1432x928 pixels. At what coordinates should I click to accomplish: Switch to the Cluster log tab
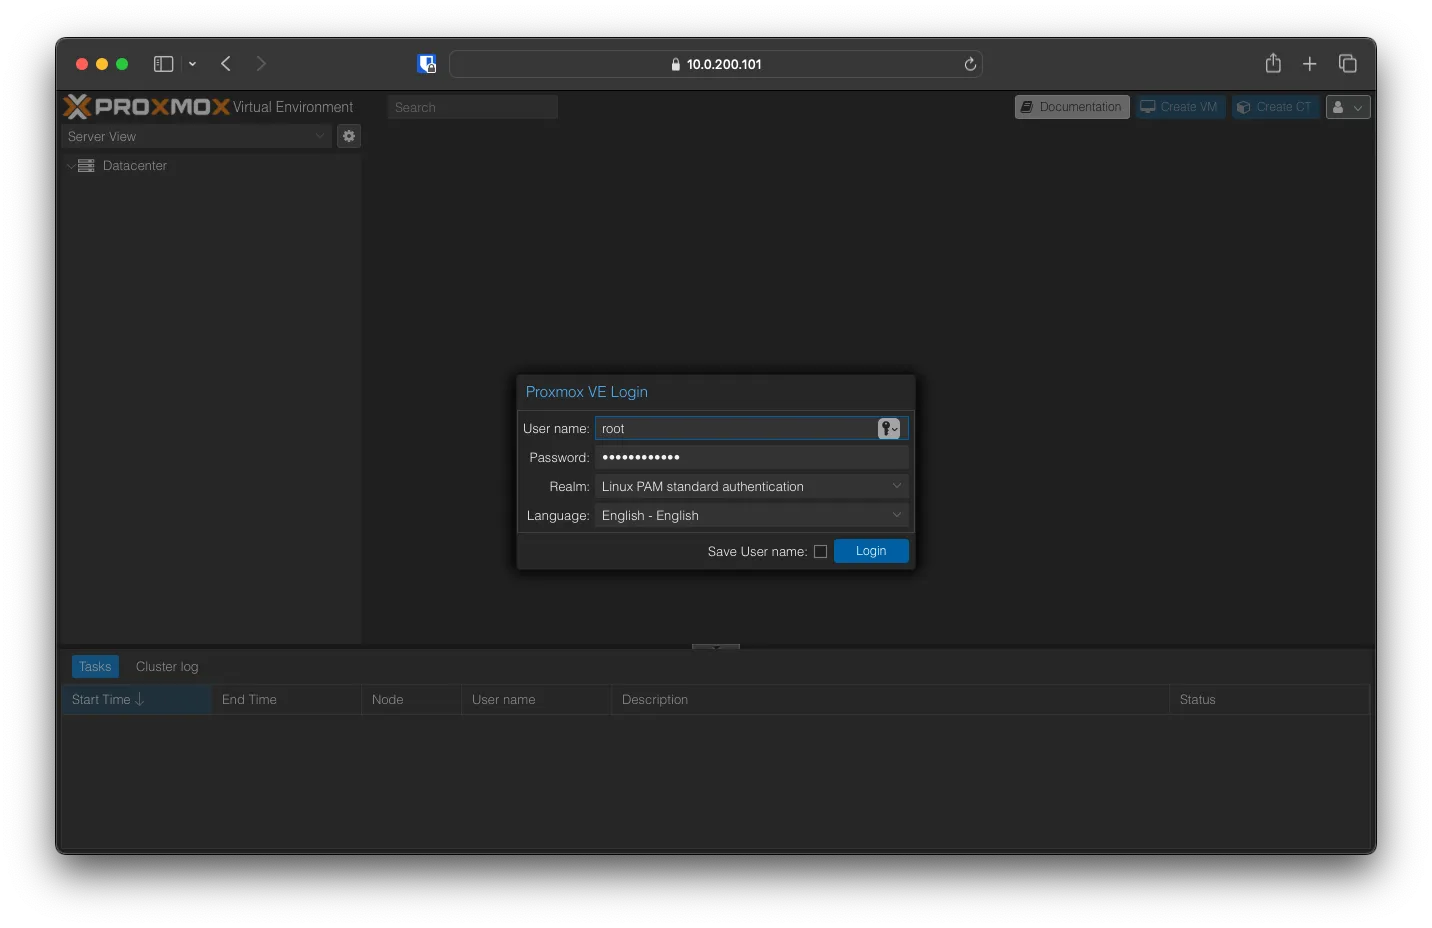point(167,667)
